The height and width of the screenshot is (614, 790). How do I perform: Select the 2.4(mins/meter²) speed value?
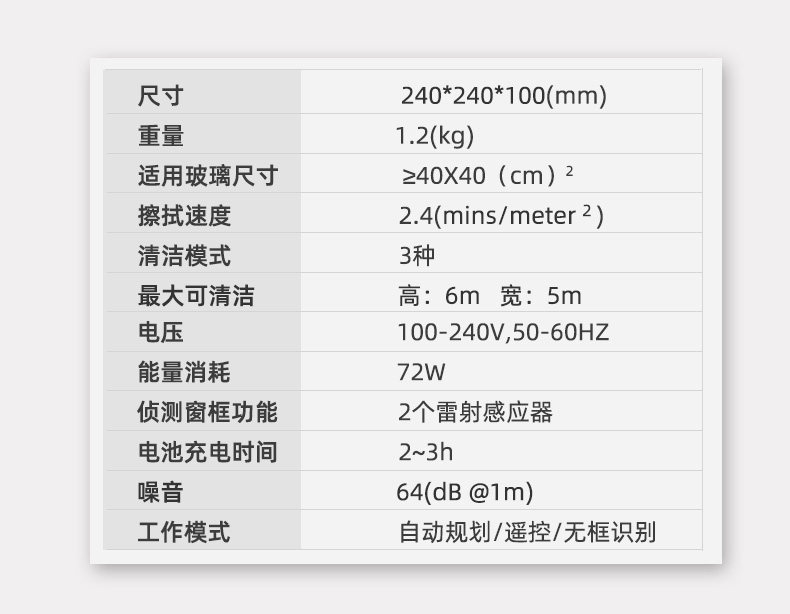click(x=501, y=216)
